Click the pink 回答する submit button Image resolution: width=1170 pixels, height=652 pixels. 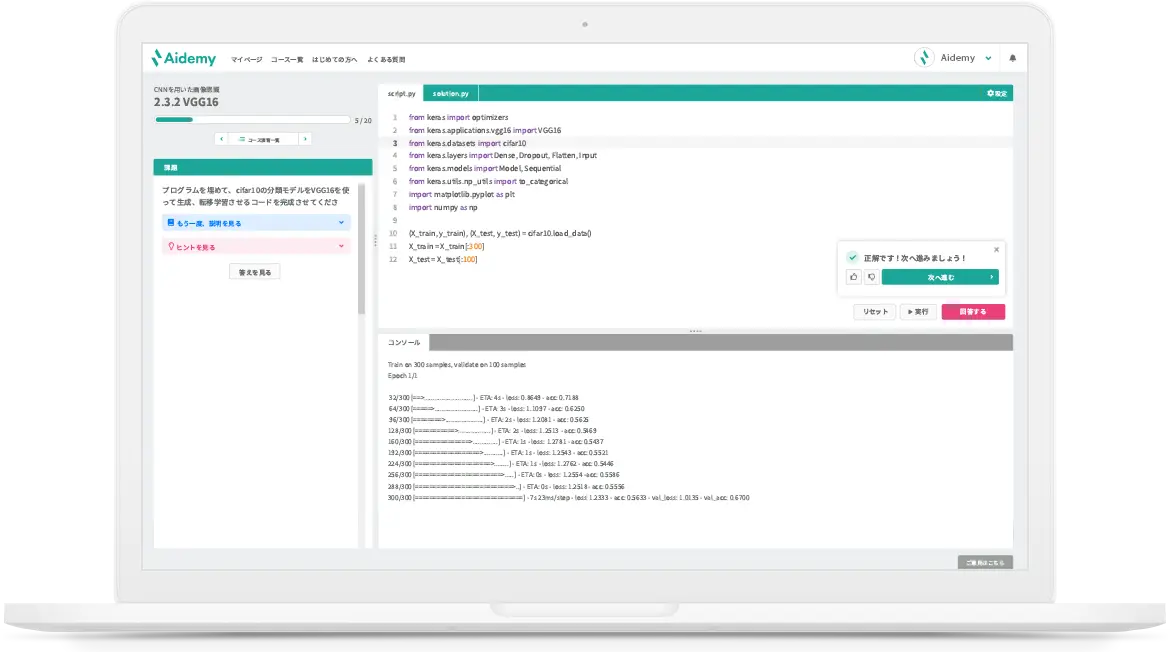tap(973, 312)
